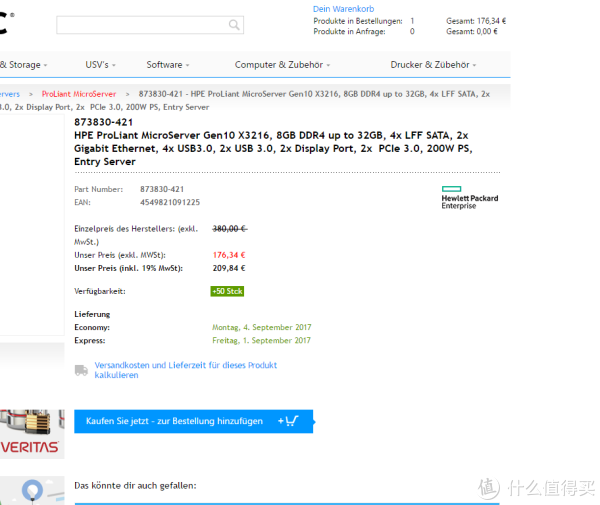Image resolution: width=600 pixels, height=505 pixels.
Task: Open the Servers breadcrumb link
Action: pyautogui.click(x=10, y=94)
